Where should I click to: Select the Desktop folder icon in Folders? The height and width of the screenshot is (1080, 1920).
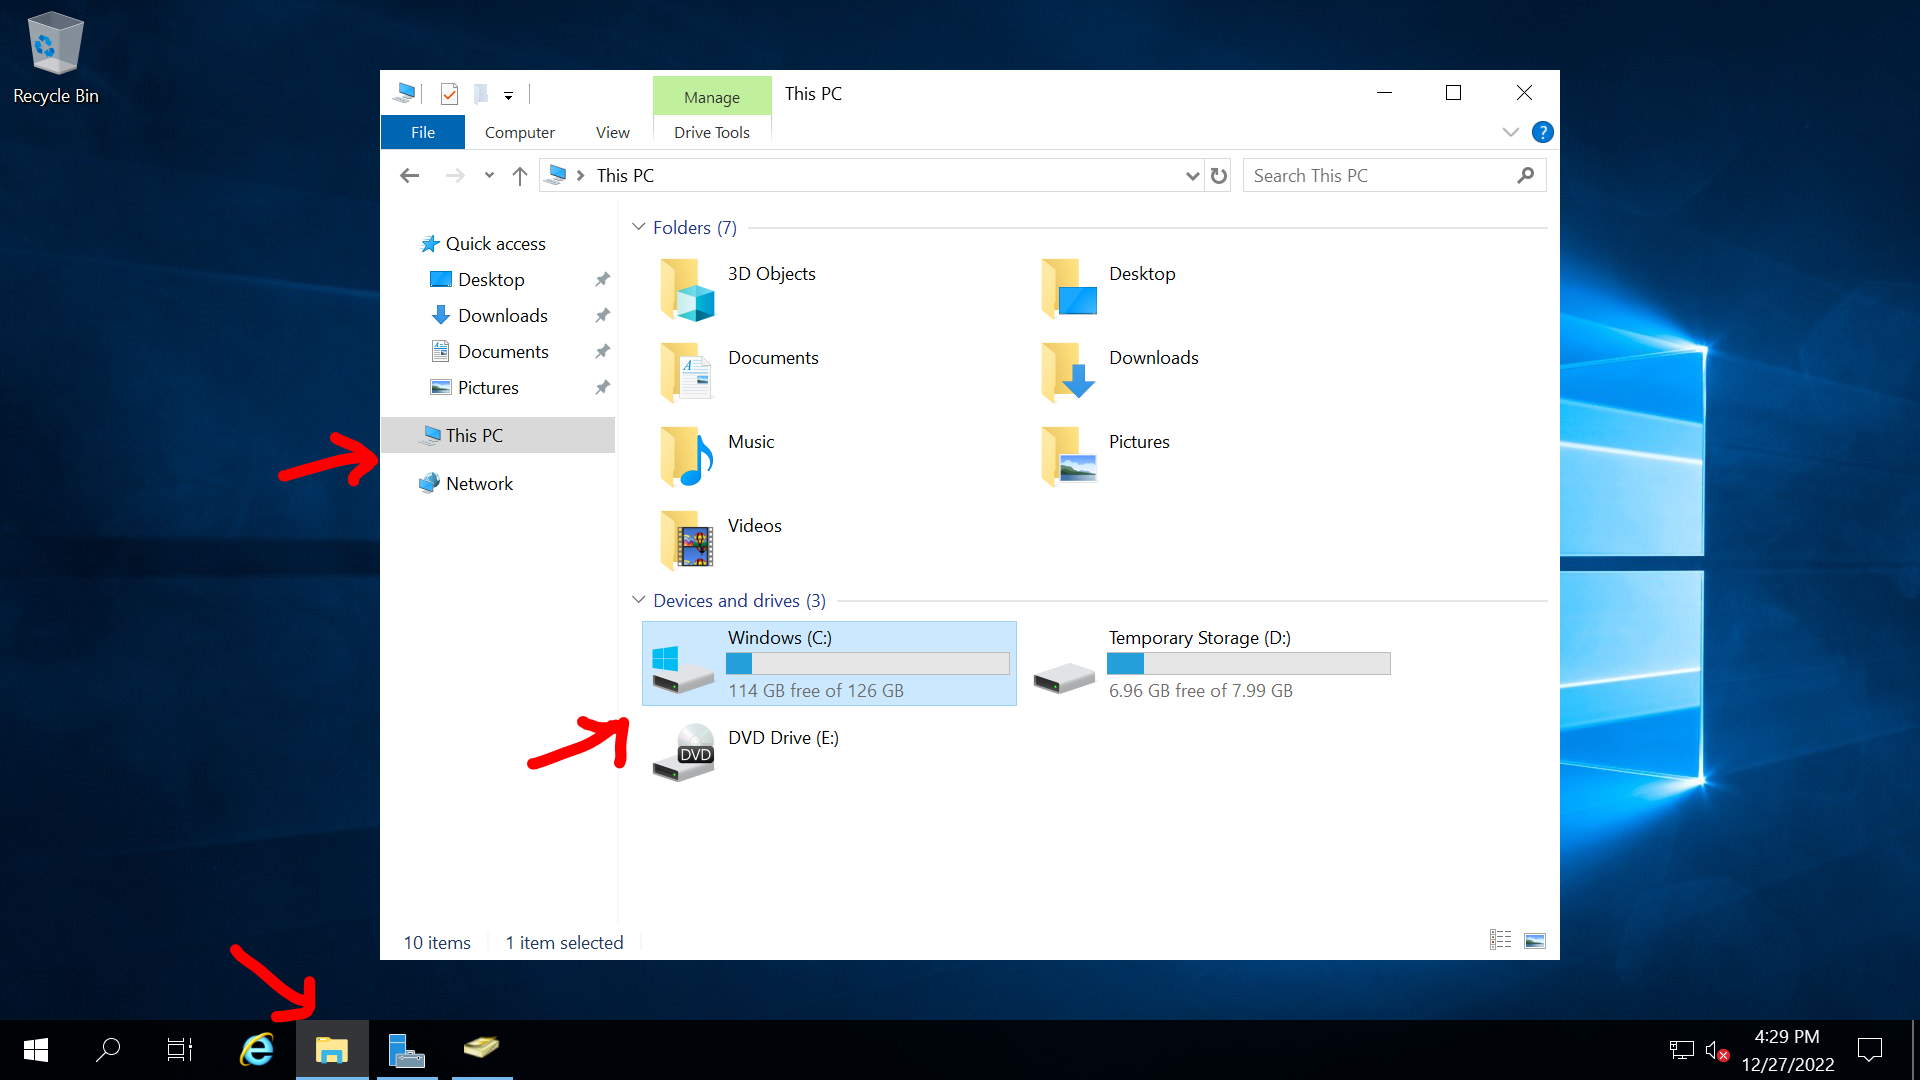tap(1068, 290)
